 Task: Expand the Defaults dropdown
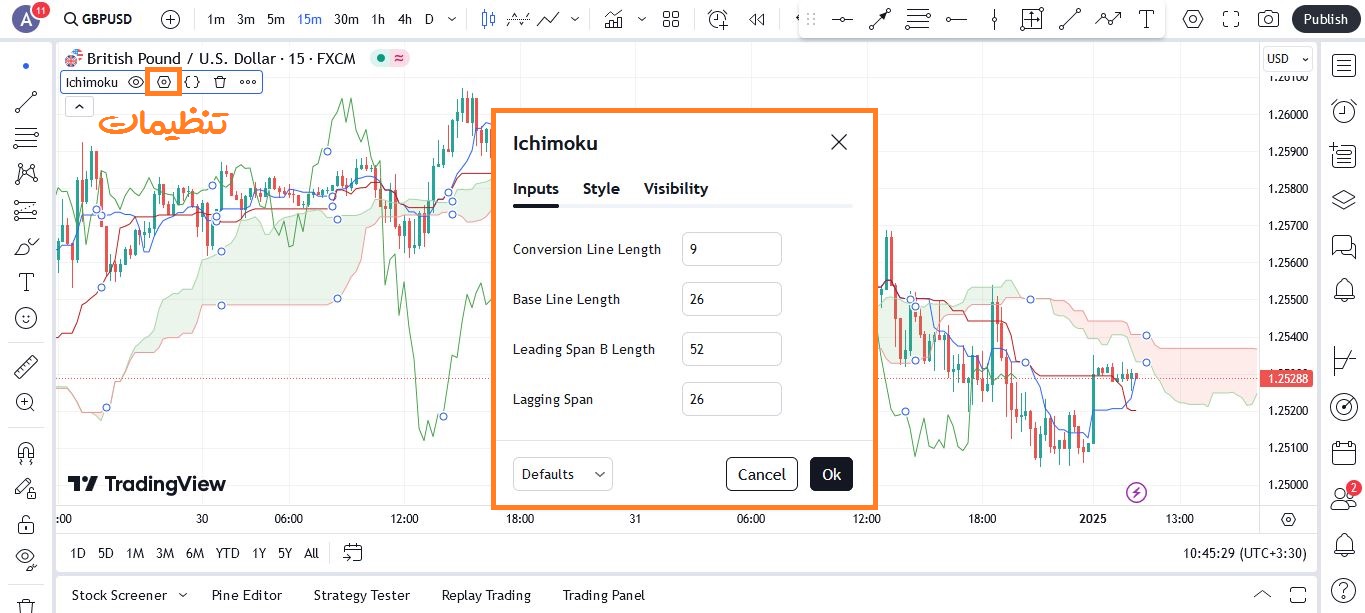(x=562, y=474)
